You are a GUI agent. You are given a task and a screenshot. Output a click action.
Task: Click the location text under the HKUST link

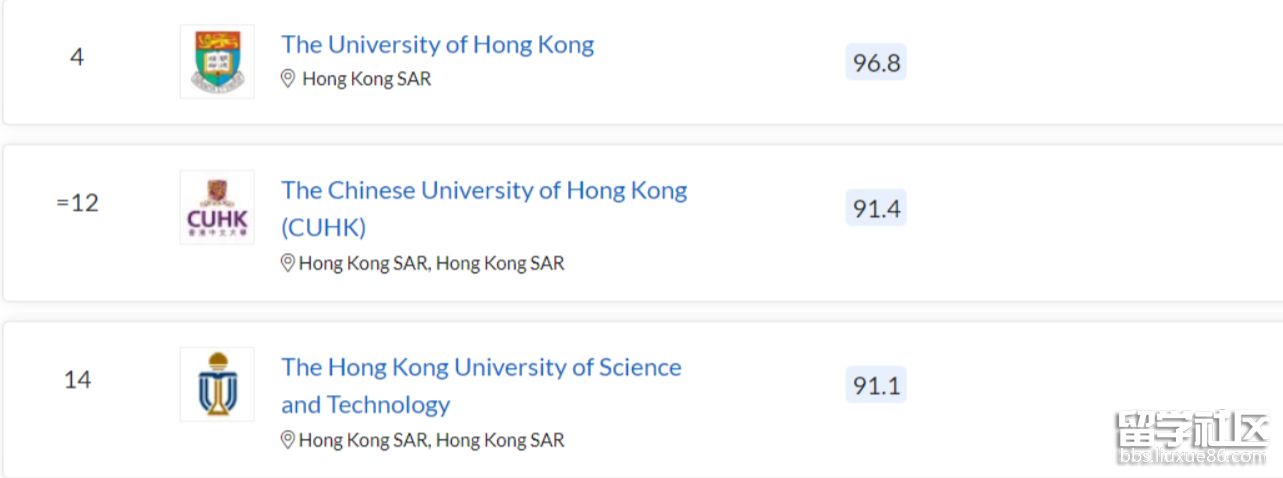point(432,440)
